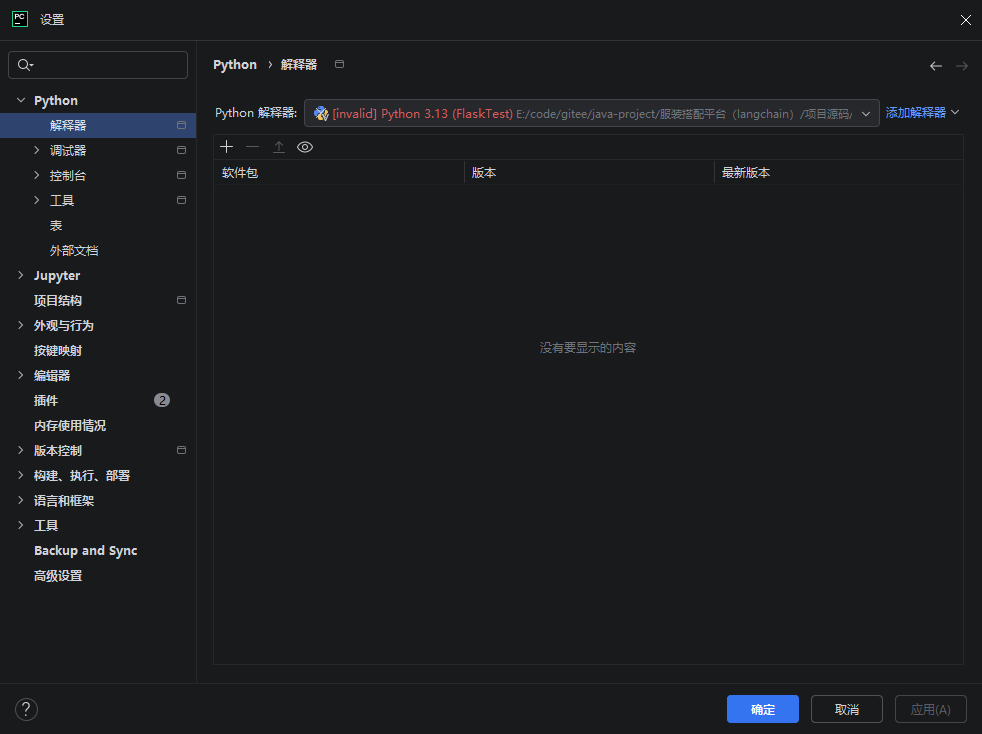Click the upgrade package arrow icon

279,147
